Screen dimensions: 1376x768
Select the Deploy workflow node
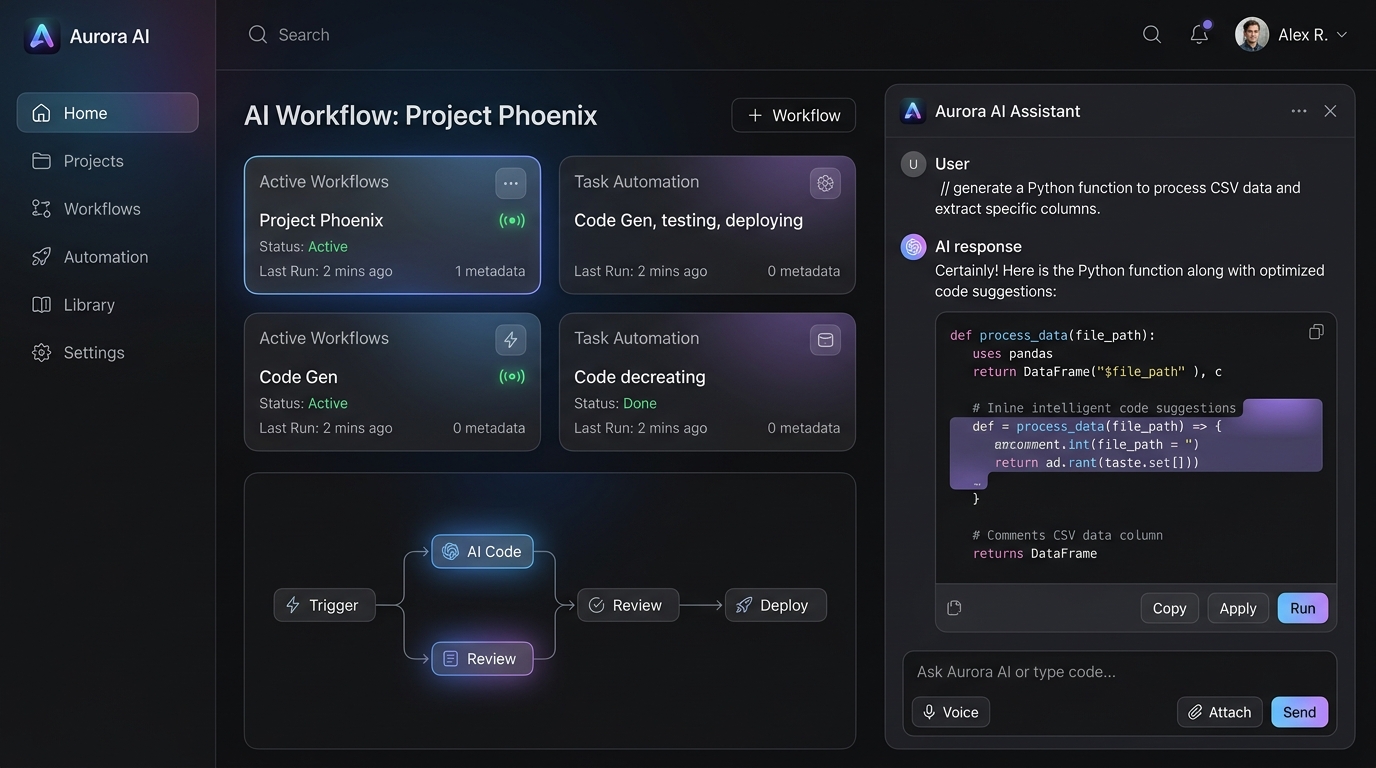point(776,605)
